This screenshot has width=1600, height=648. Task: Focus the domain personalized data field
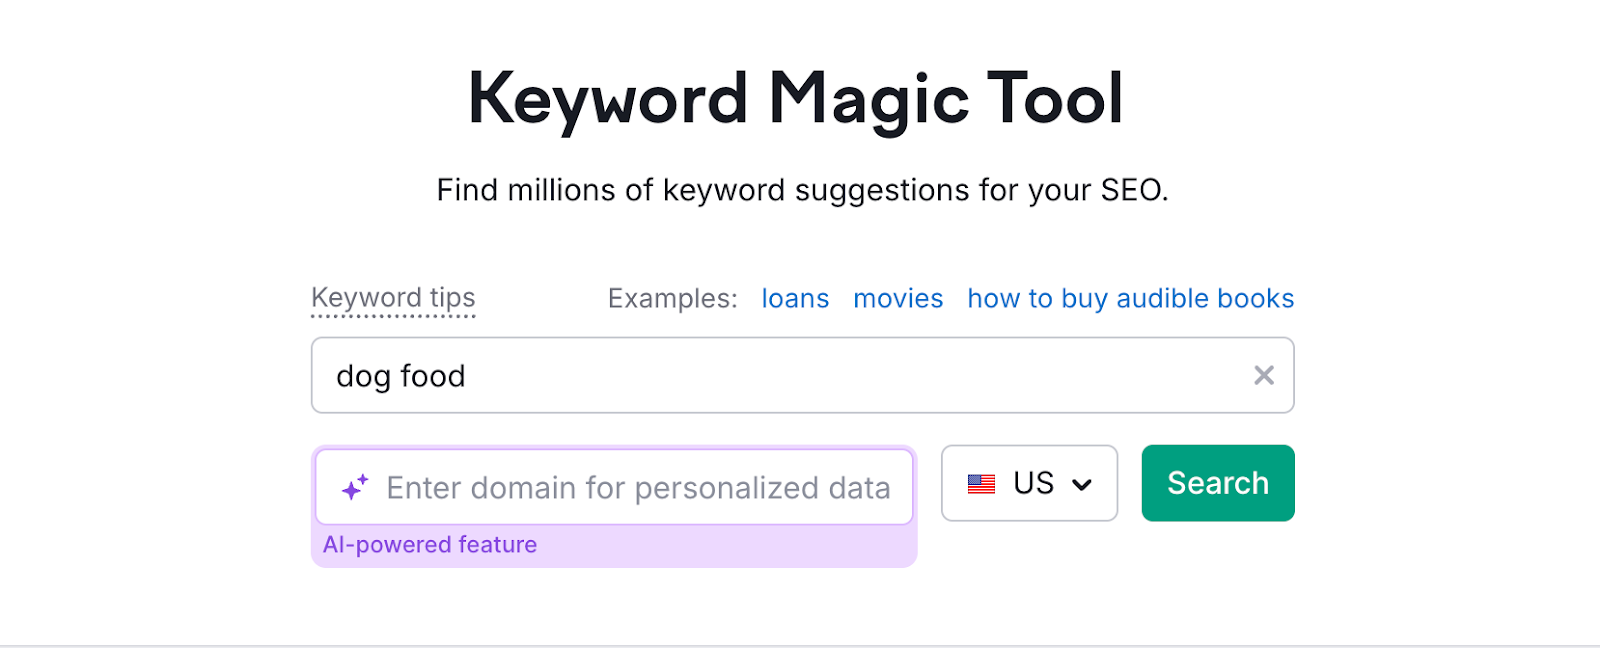[x=640, y=487]
